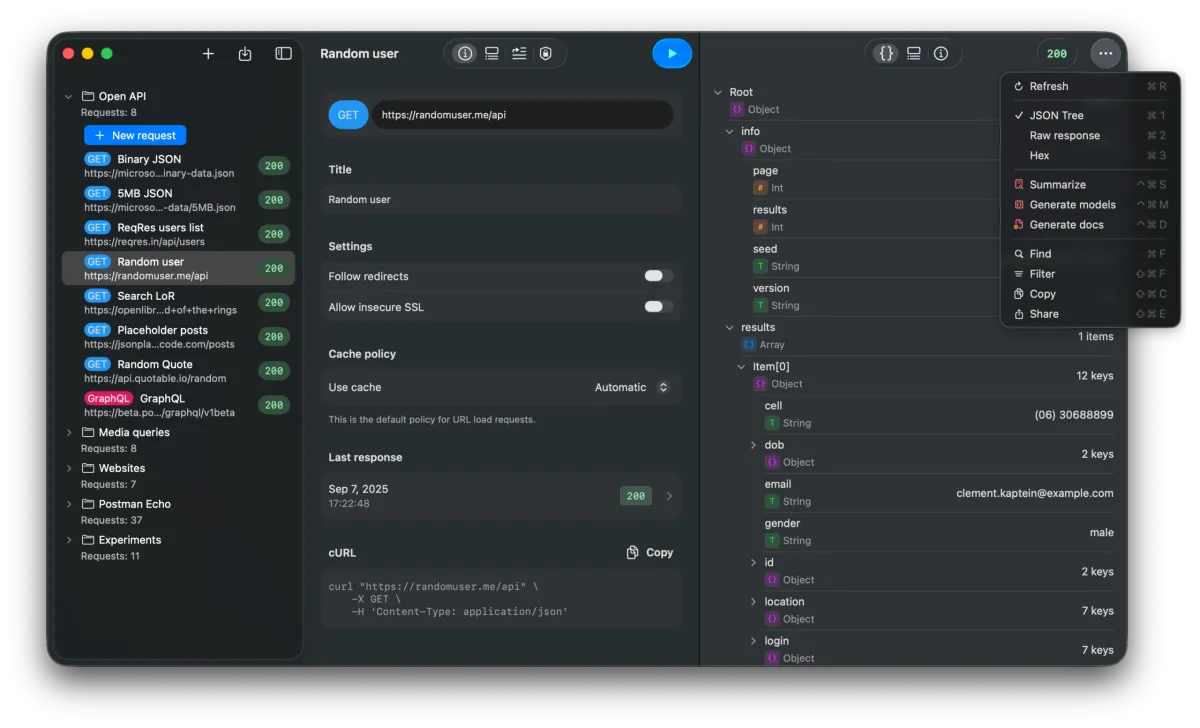Image resolution: width=1200 pixels, height=728 pixels.
Task: Open the Auth shield icon
Action: [545, 53]
